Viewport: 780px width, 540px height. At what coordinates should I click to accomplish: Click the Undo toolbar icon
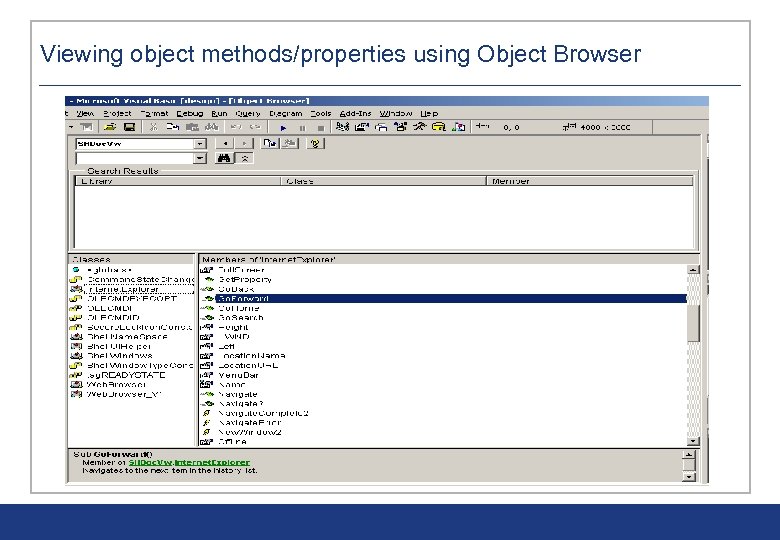coord(236,127)
